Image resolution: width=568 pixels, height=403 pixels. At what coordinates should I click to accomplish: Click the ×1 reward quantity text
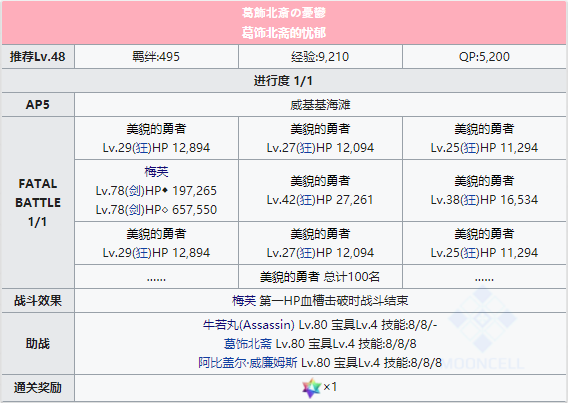pos(330,387)
